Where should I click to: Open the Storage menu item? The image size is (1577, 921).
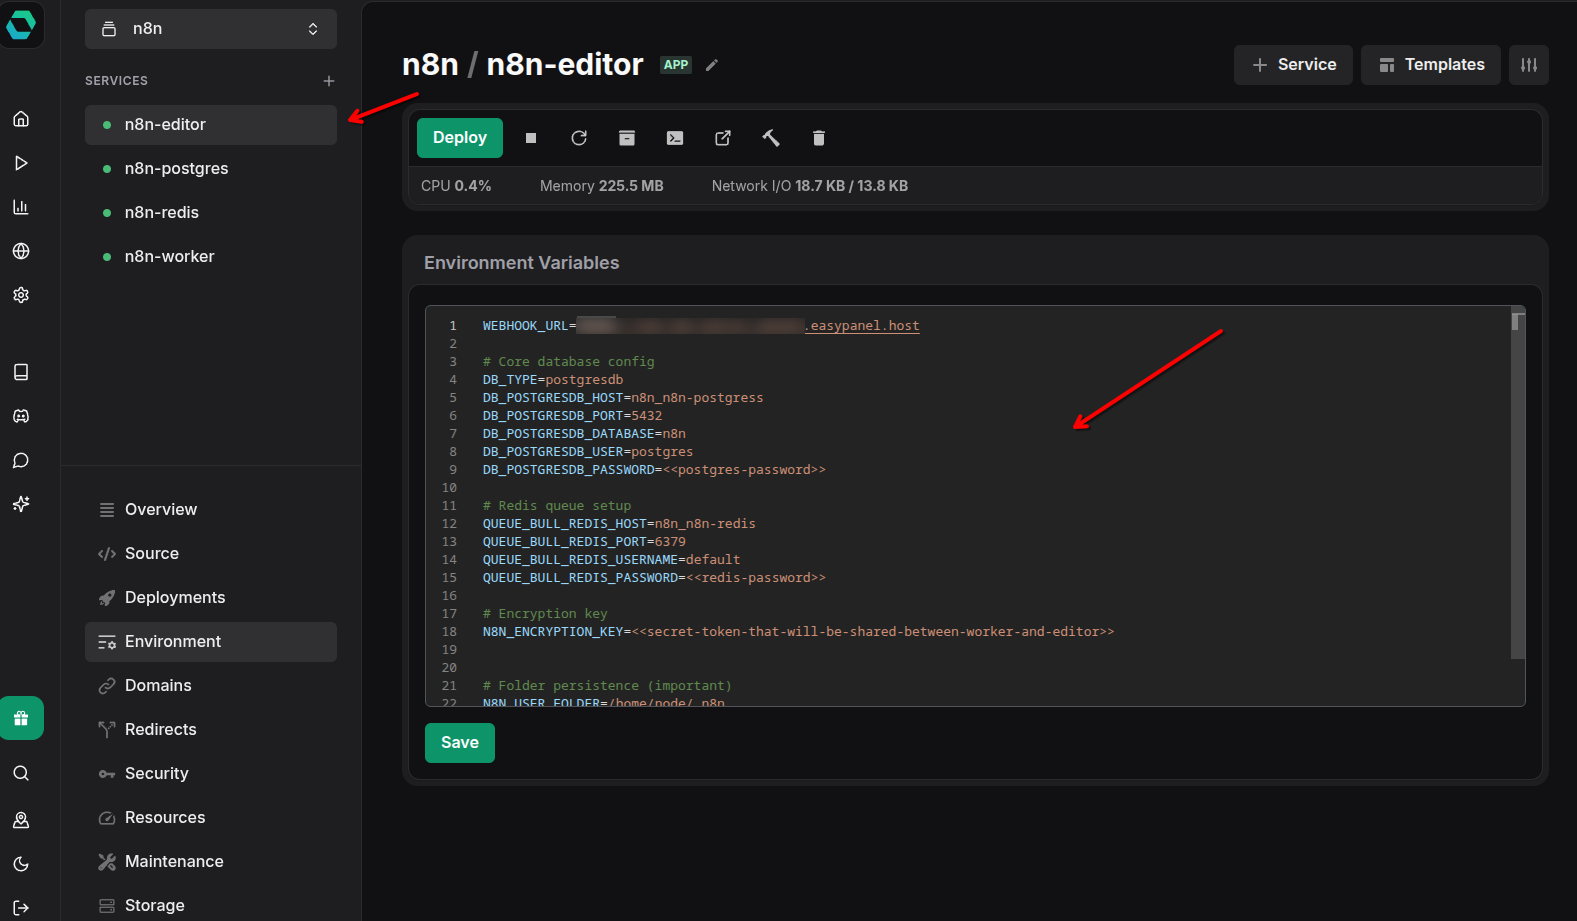coord(211,906)
